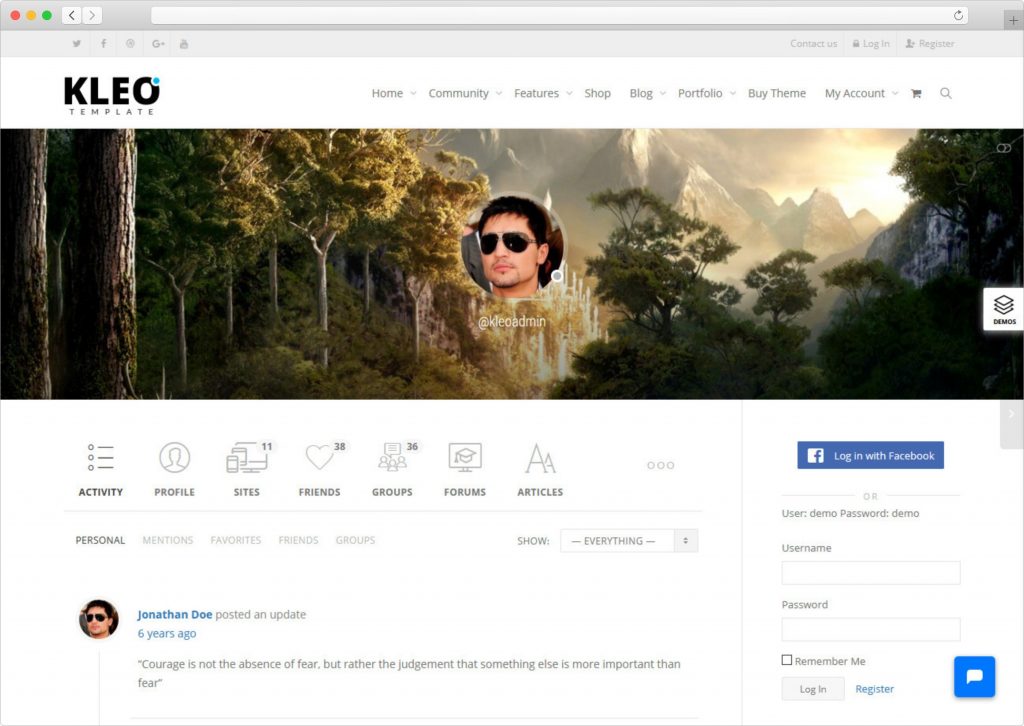Click the blue chat bubble button

(974, 676)
